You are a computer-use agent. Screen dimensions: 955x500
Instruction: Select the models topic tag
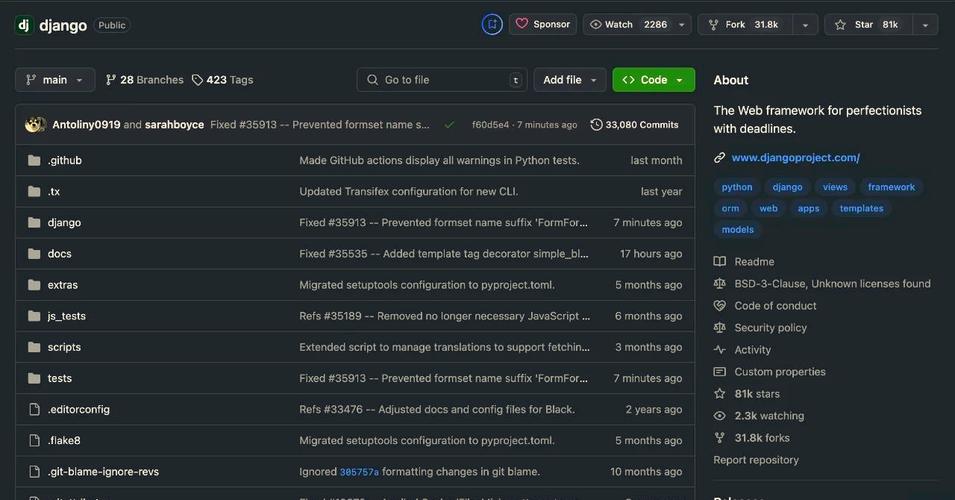tap(738, 230)
